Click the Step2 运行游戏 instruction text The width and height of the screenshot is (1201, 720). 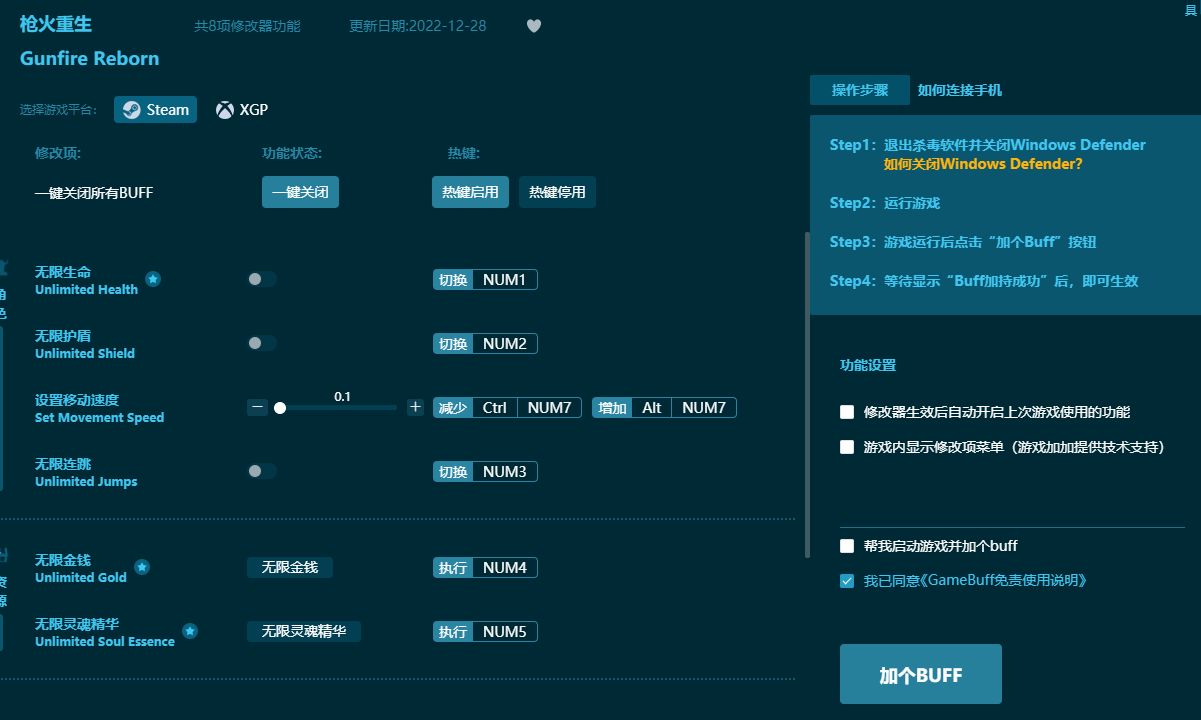[885, 203]
